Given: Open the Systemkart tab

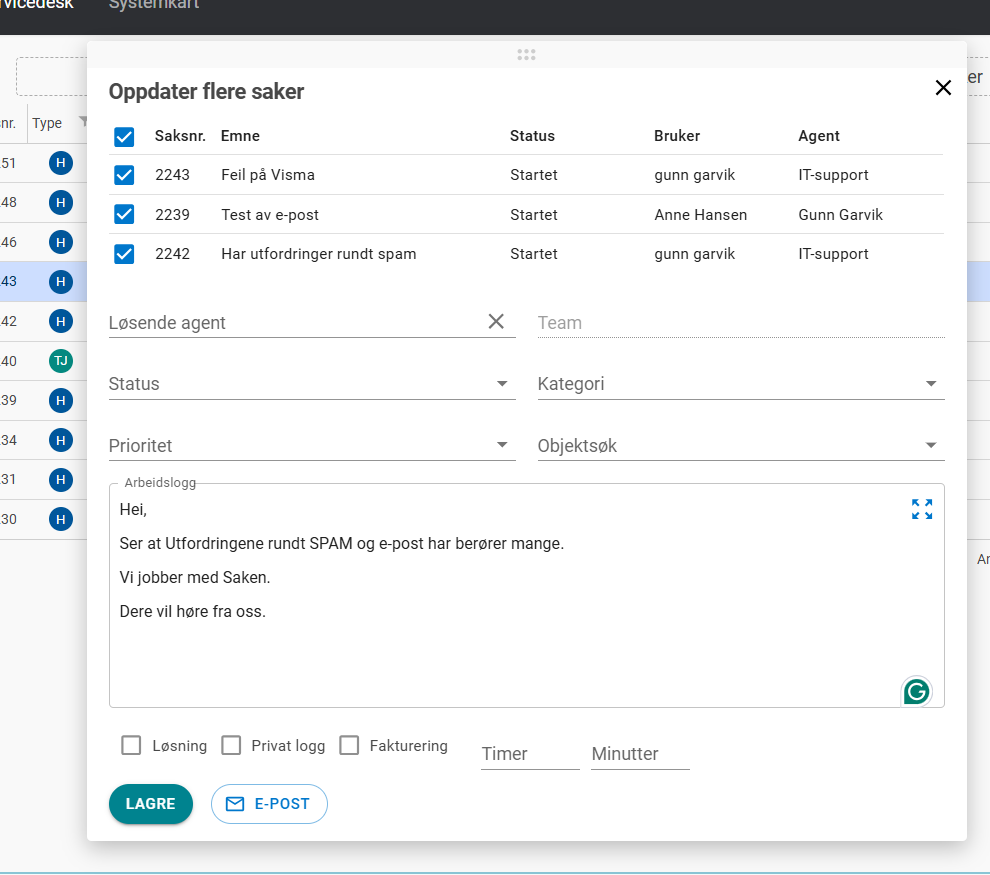Looking at the screenshot, I should (x=154, y=5).
